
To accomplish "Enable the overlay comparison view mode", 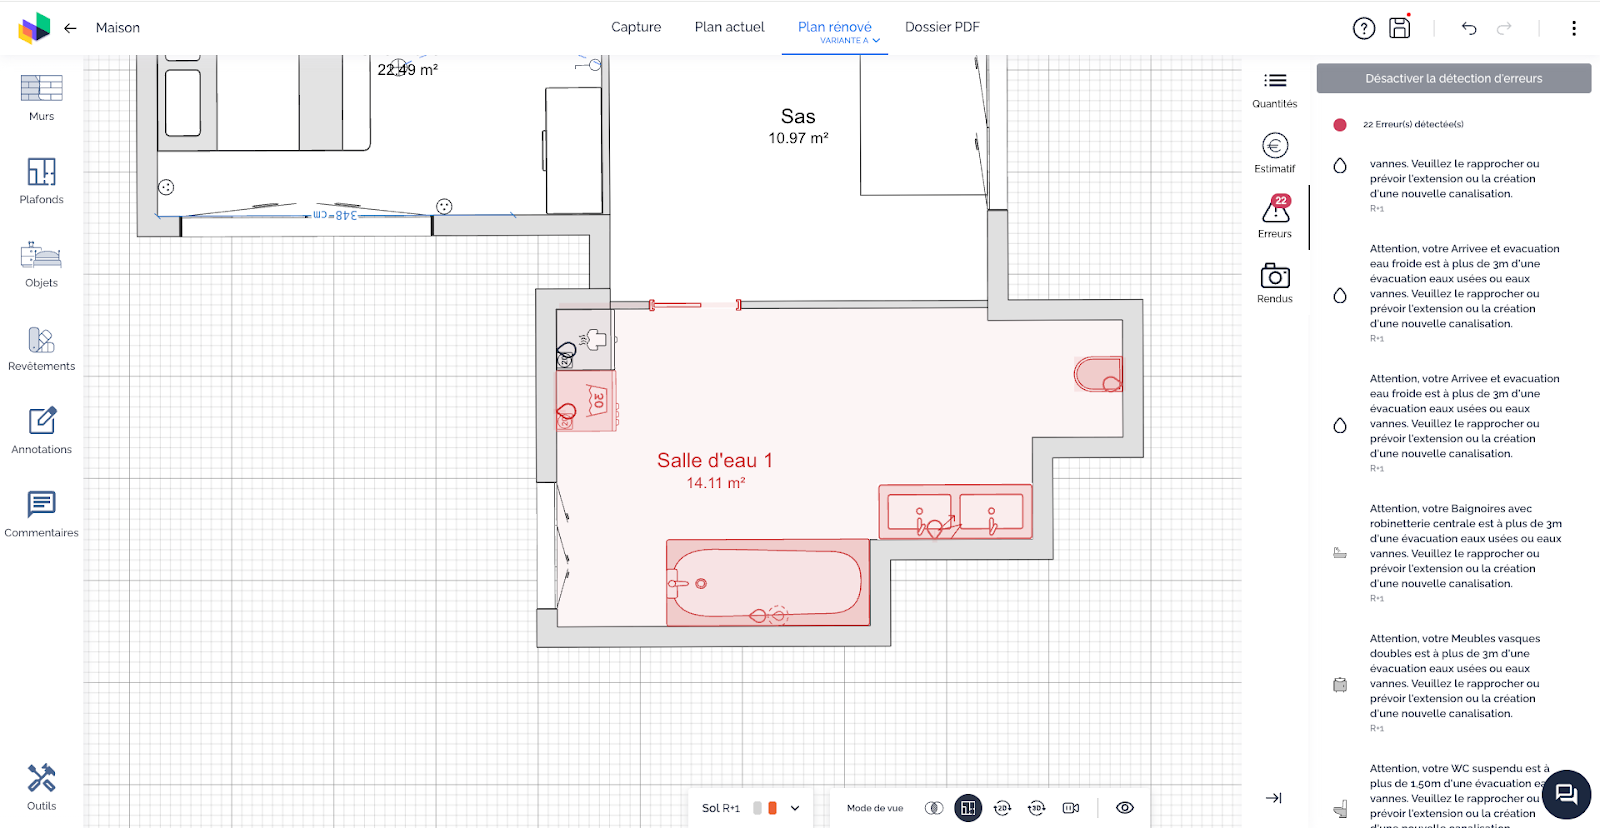I will coord(934,808).
